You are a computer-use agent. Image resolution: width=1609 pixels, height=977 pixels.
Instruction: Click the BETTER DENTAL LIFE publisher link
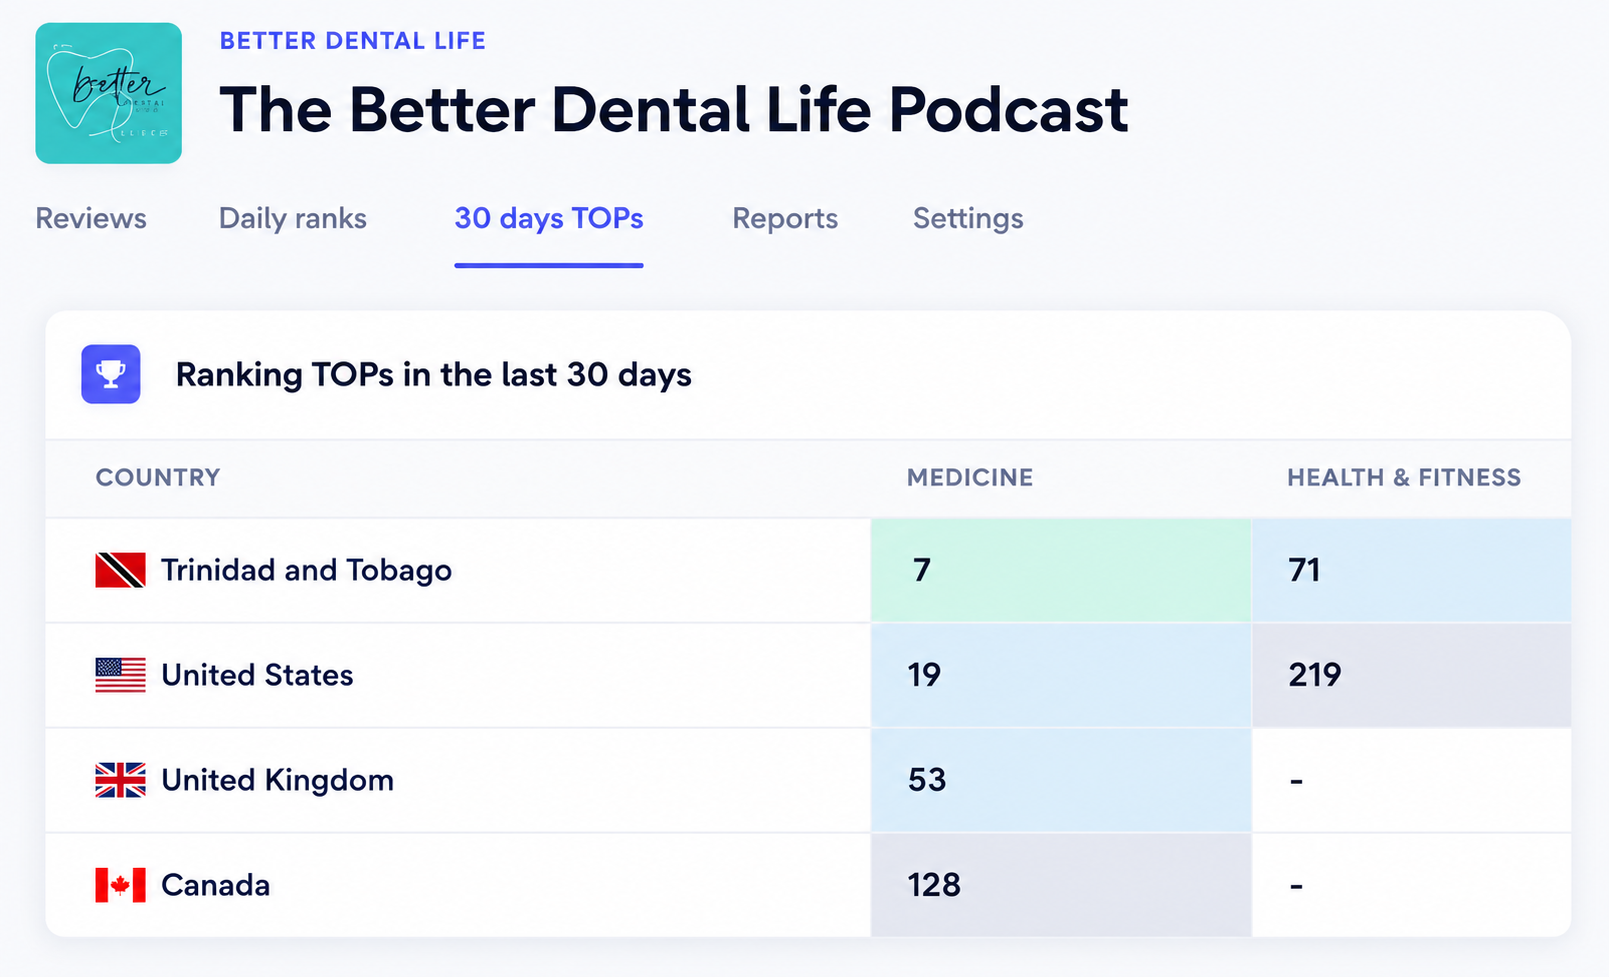tap(353, 41)
